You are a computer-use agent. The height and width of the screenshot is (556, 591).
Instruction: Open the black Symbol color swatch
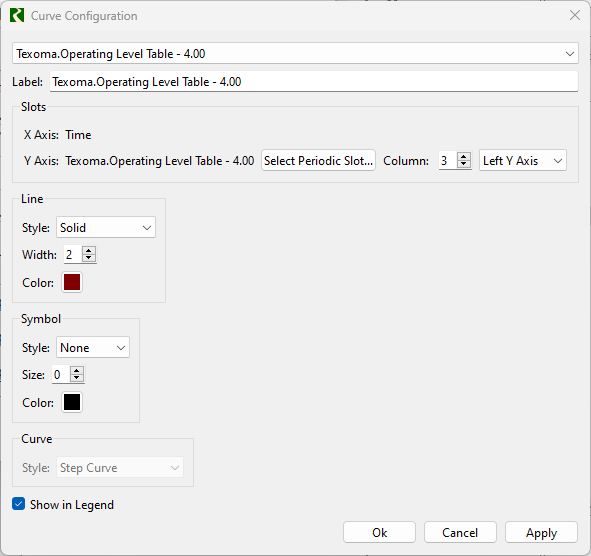coord(72,402)
